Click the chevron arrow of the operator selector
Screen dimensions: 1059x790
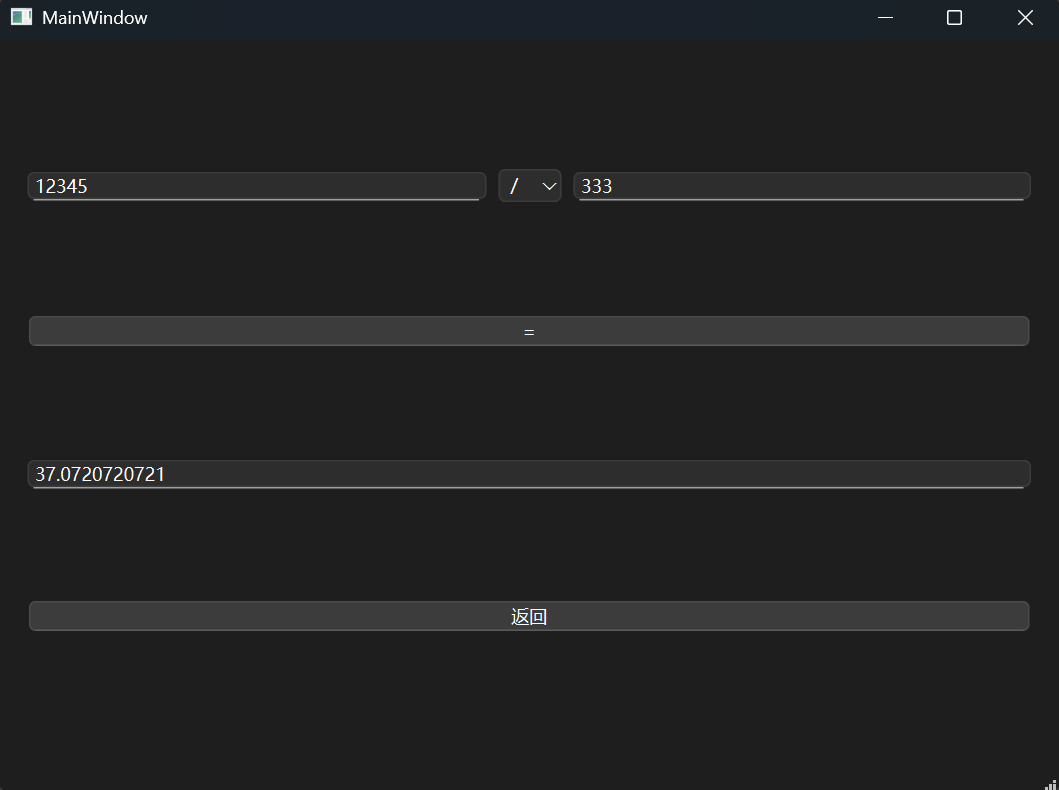pos(549,186)
